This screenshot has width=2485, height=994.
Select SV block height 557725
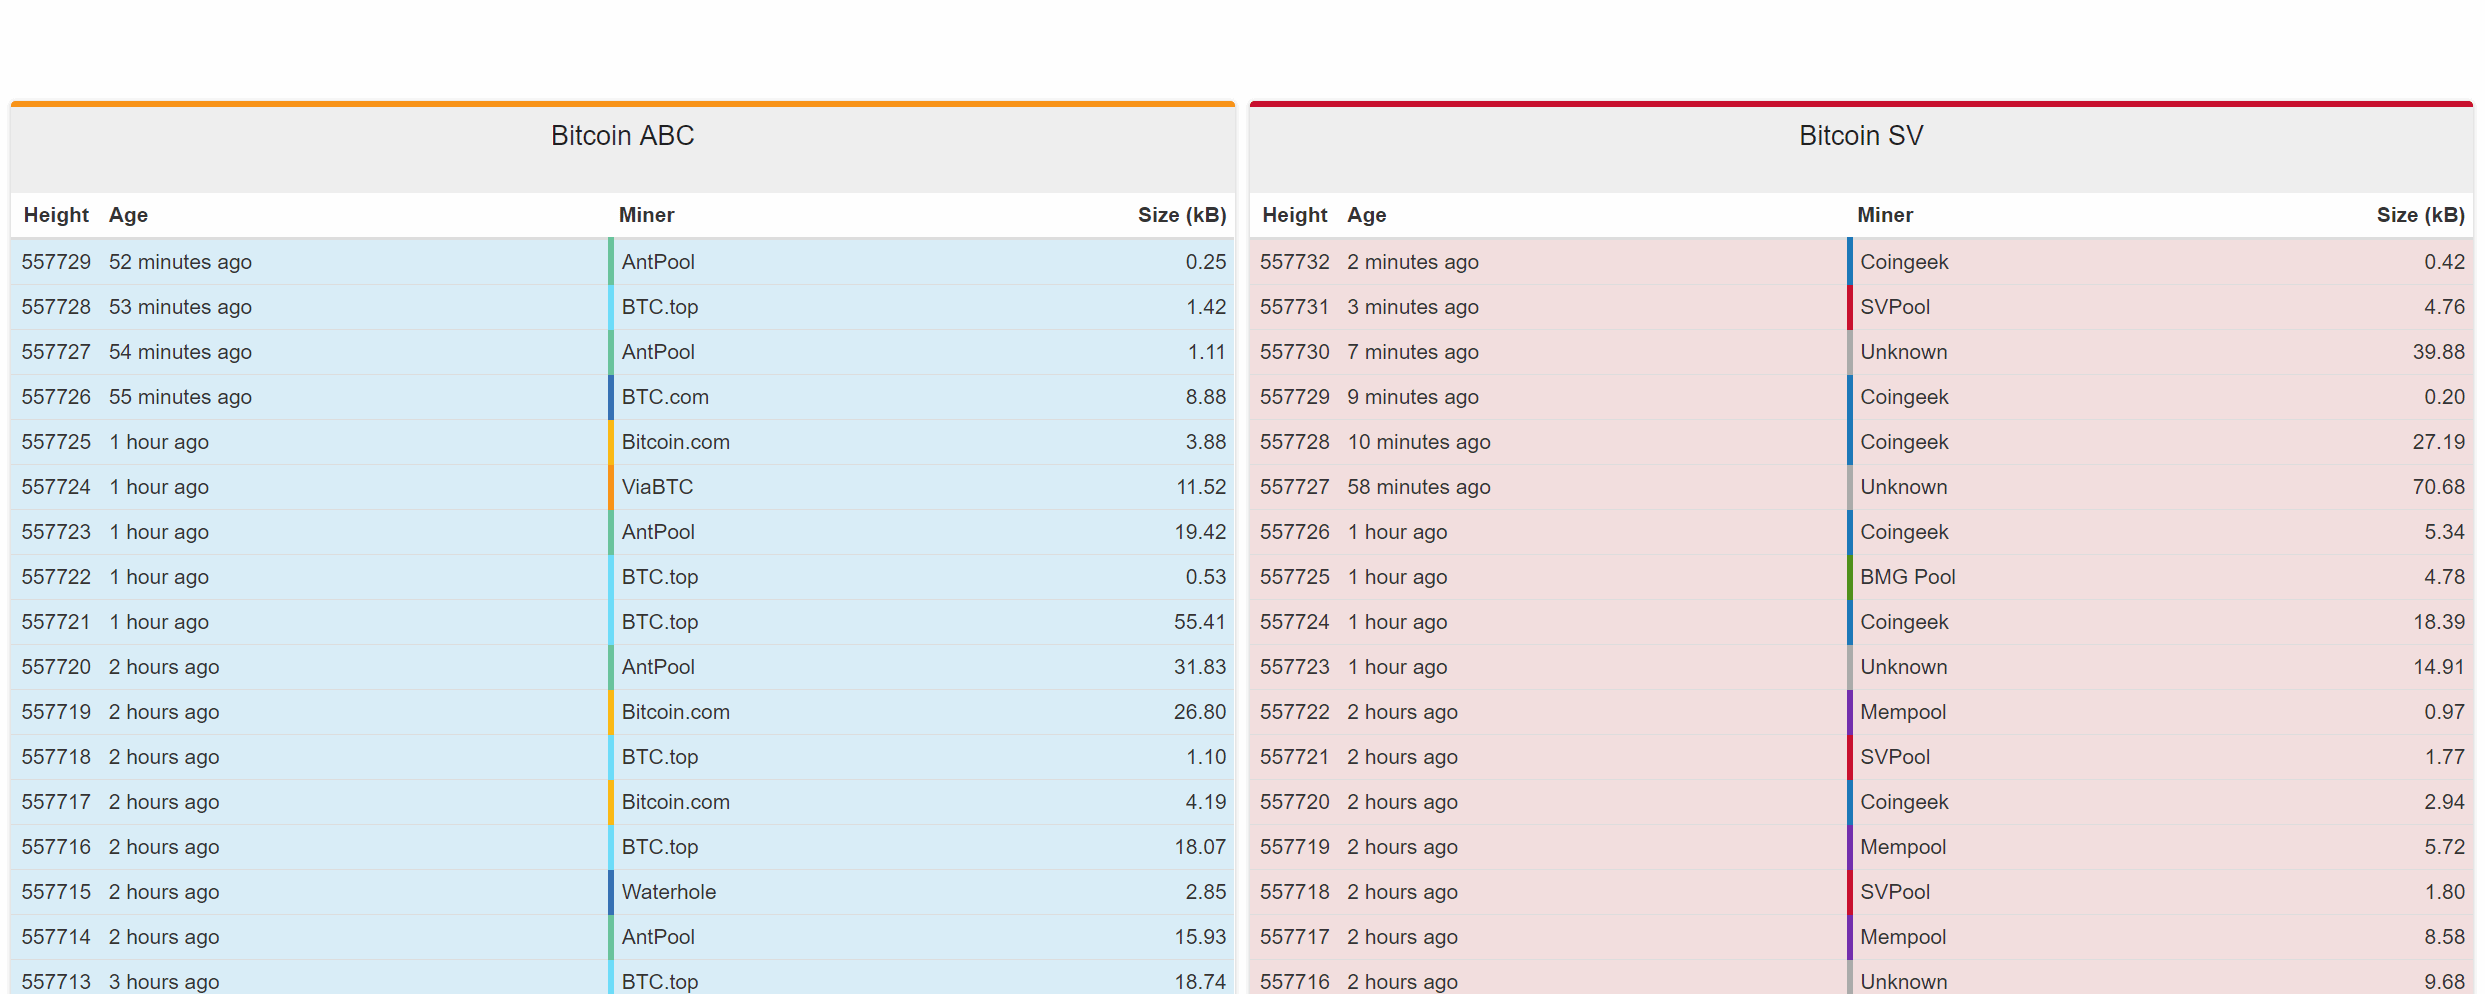click(1294, 577)
